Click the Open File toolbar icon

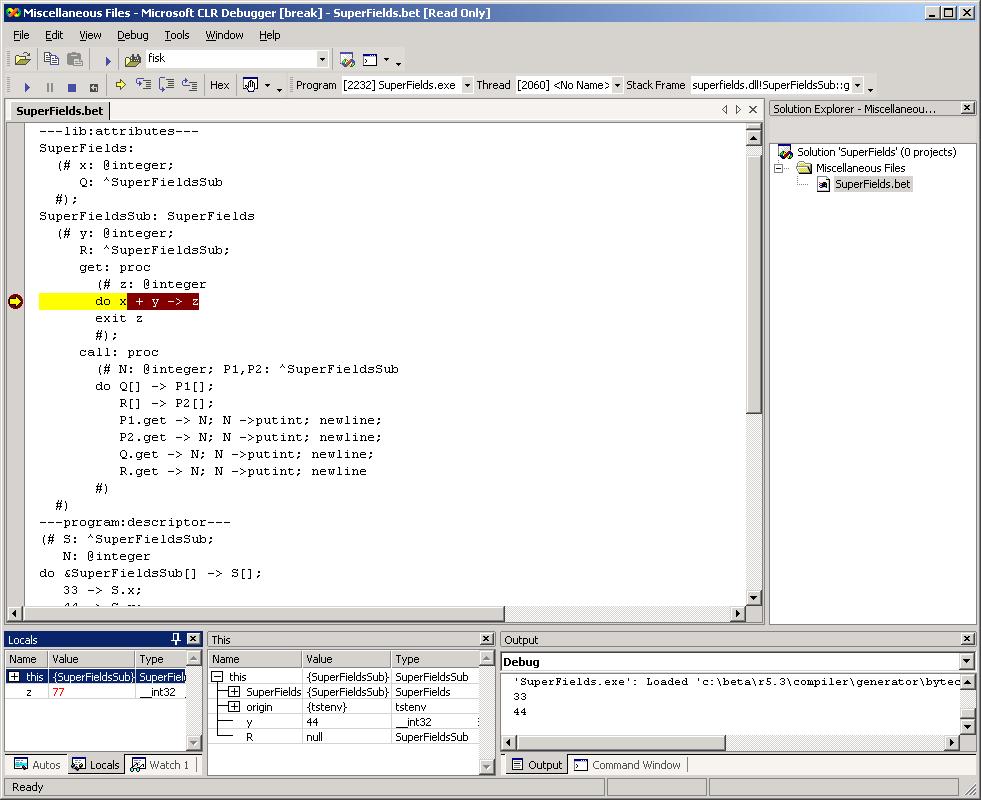[x=22, y=60]
